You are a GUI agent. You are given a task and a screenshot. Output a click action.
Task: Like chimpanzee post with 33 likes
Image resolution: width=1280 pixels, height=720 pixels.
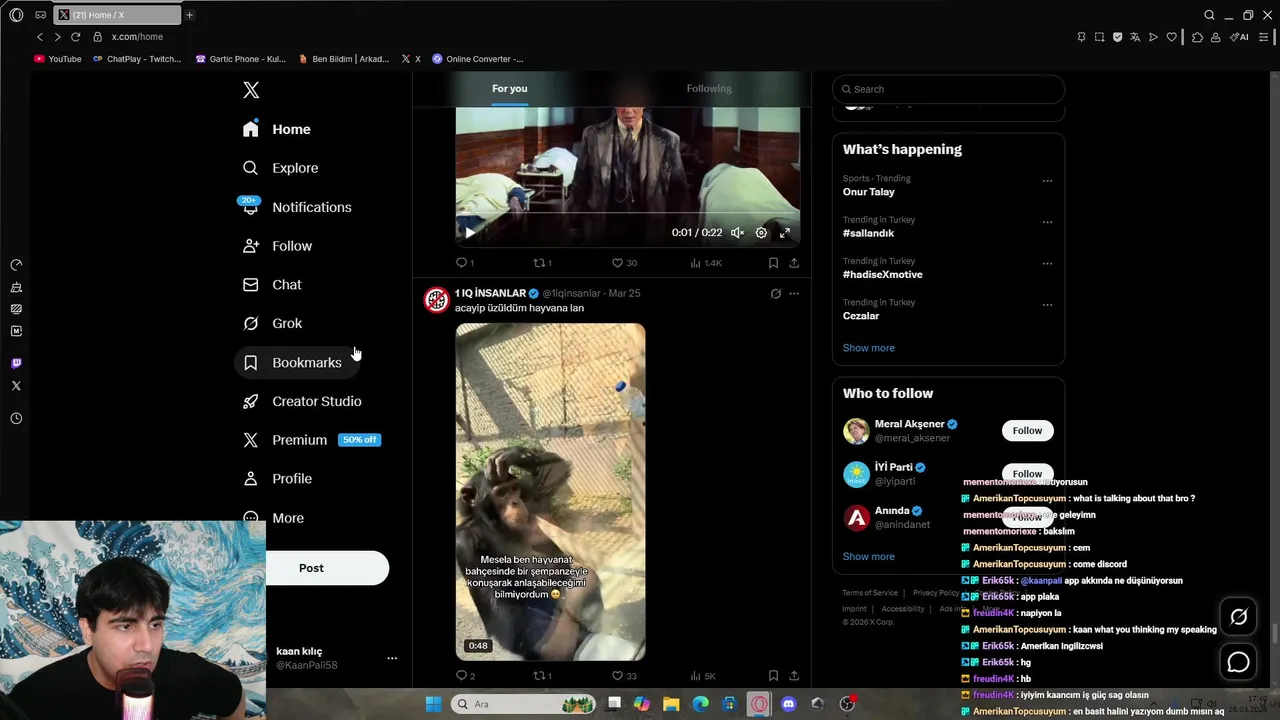click(624, 676)
